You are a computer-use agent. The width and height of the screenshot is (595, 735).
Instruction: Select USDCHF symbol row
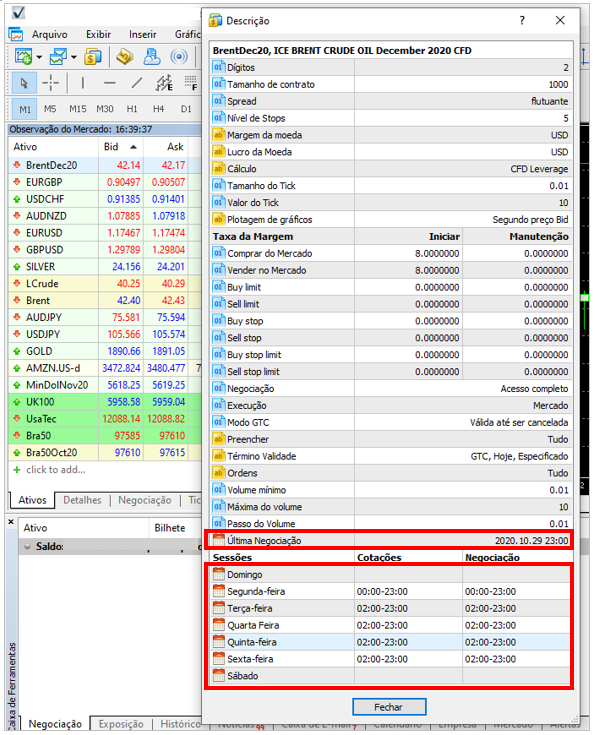[104, 199]
